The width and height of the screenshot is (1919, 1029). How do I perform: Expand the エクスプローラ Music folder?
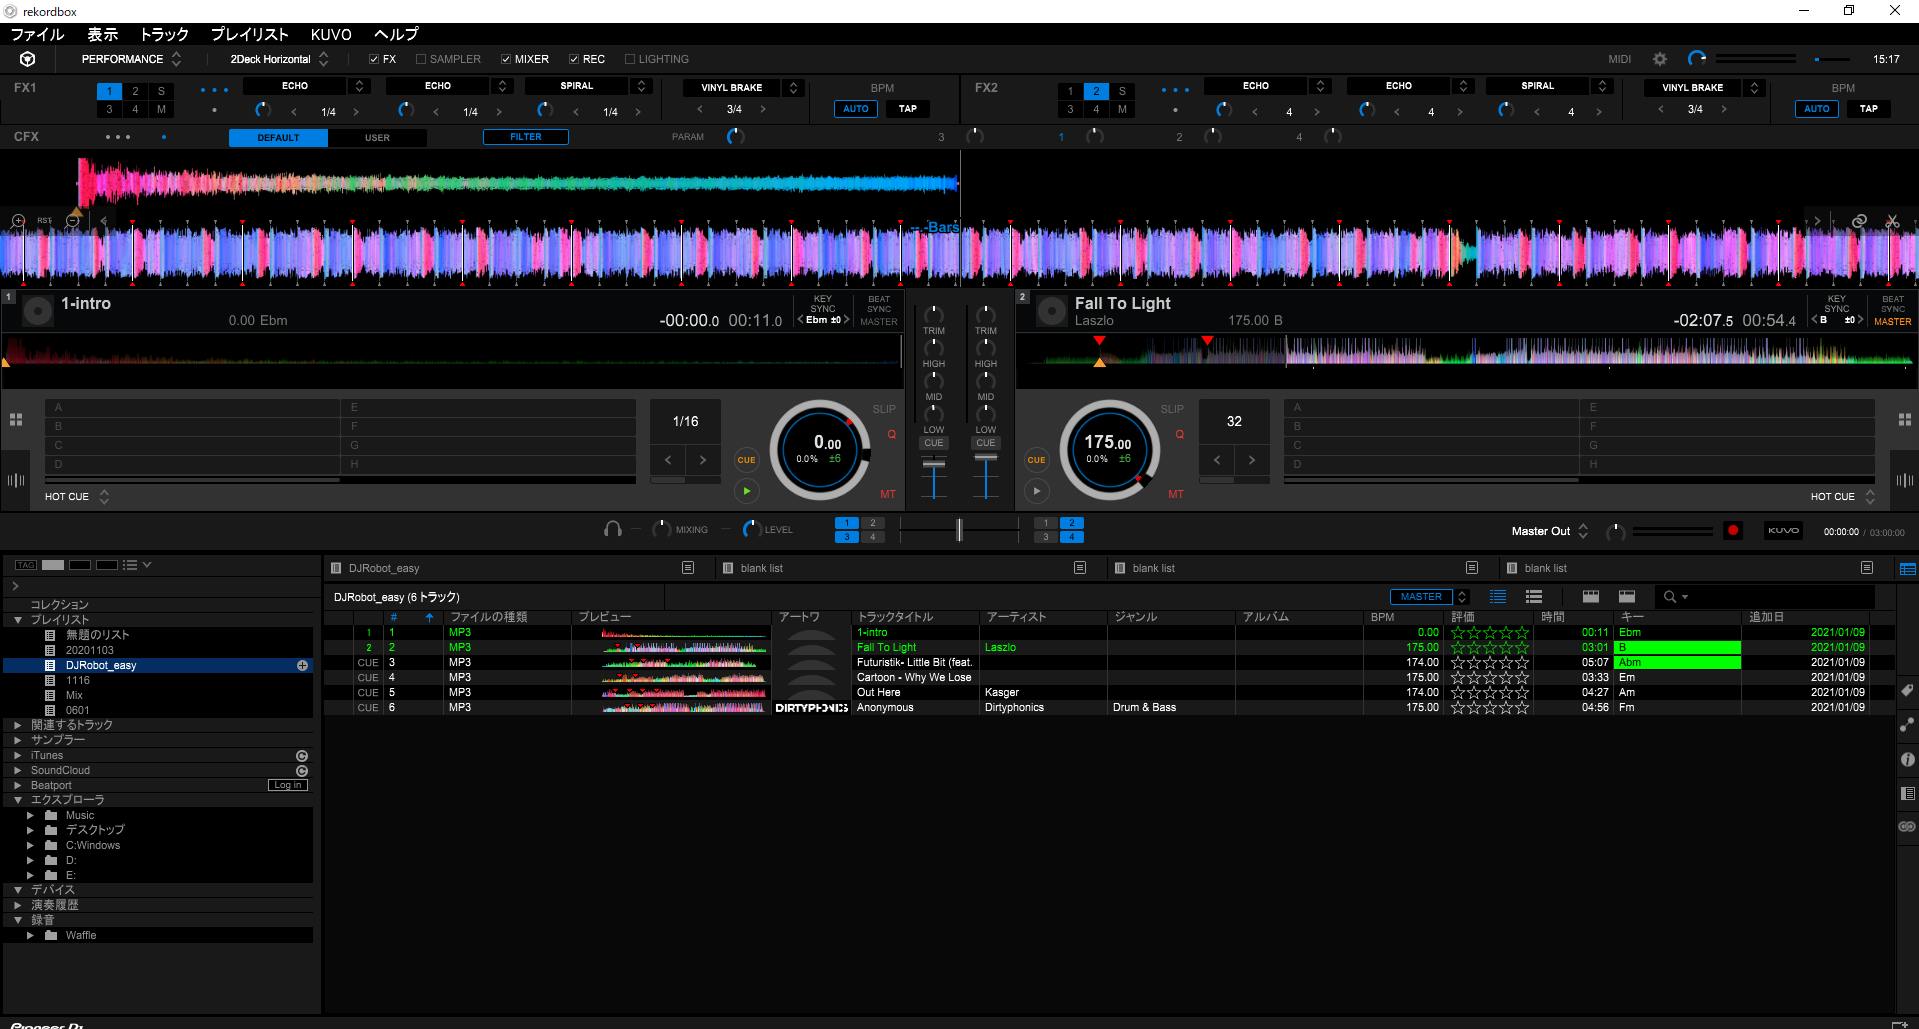(31, 815)
